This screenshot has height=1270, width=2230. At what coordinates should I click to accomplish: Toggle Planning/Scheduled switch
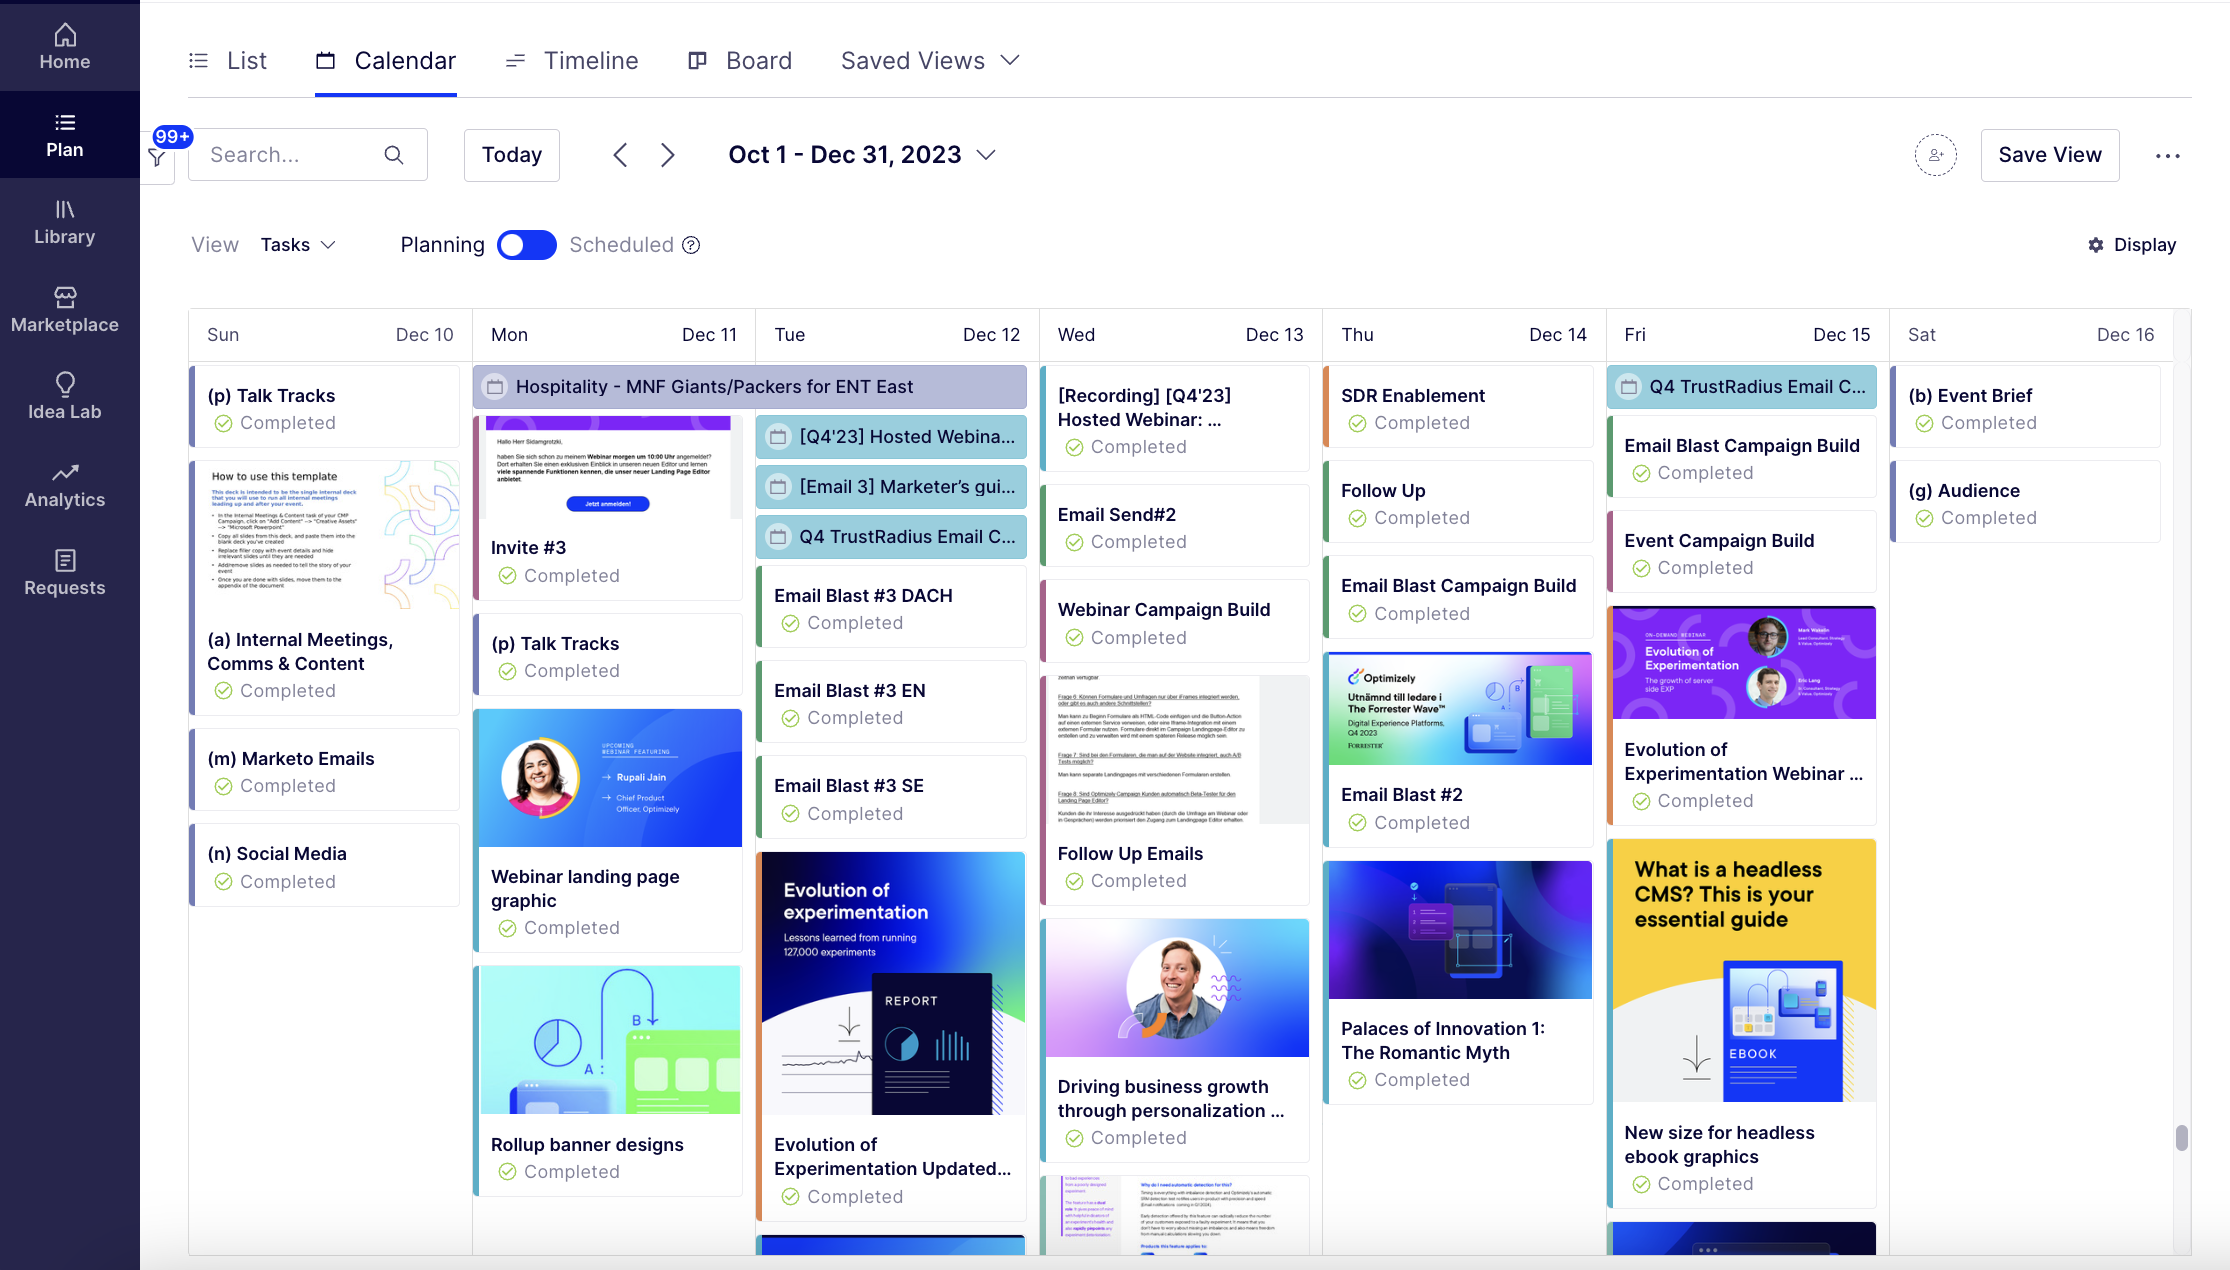point(527,245)
